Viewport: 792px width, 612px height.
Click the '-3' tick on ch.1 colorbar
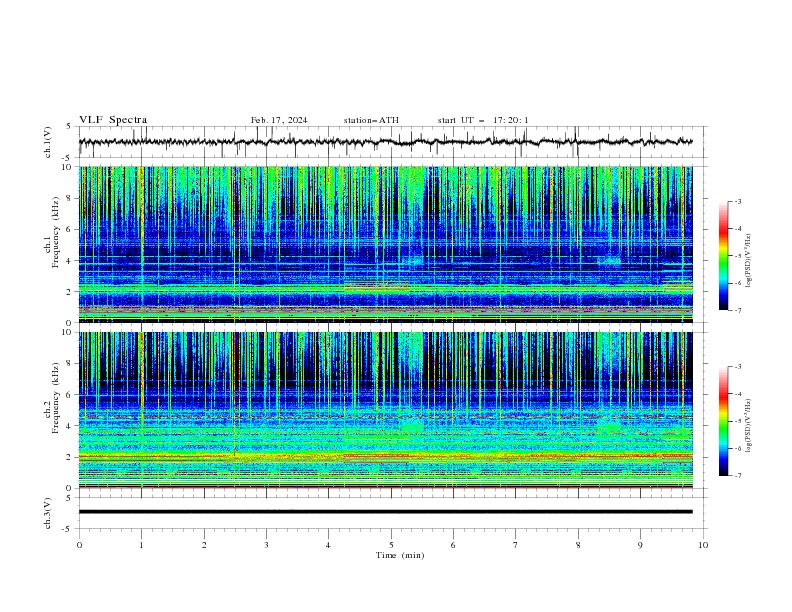point(738,201)
